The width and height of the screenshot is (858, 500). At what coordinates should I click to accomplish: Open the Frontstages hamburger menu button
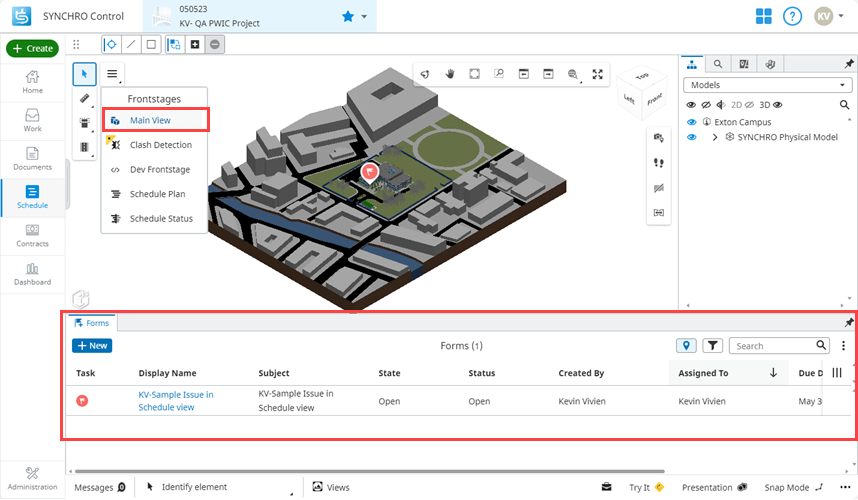pyautogui.click(x=112, y=74)
